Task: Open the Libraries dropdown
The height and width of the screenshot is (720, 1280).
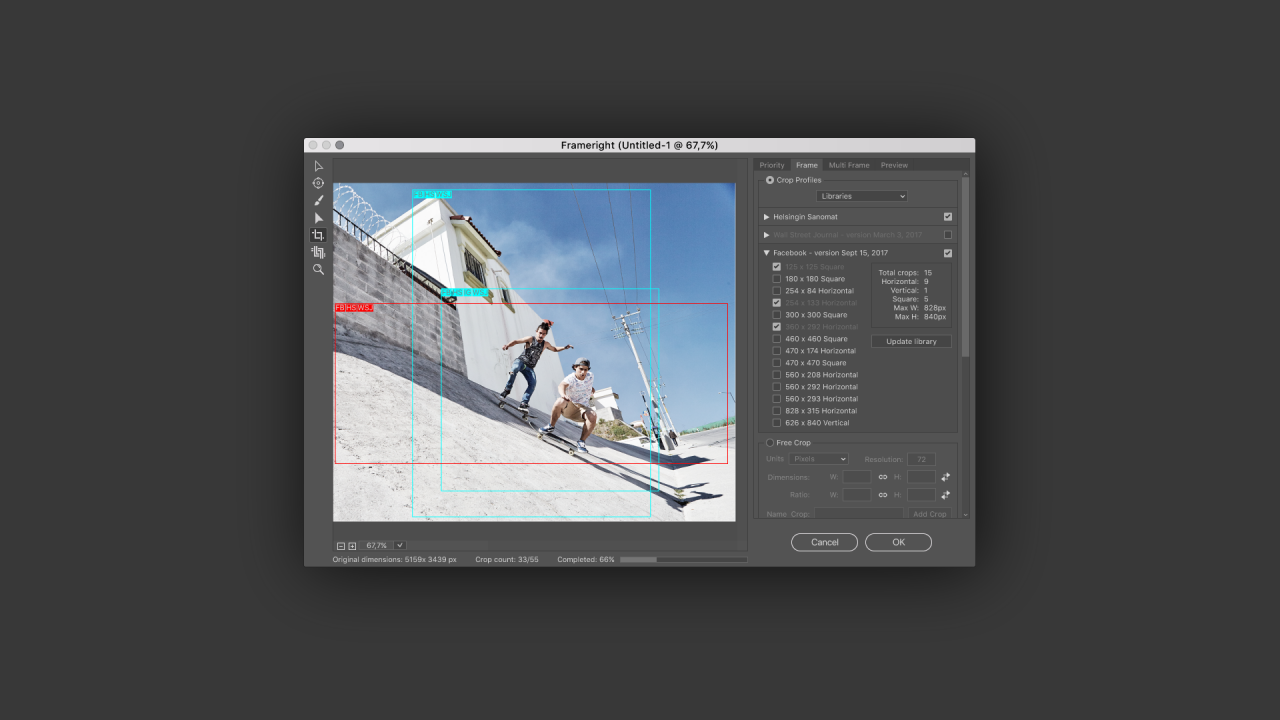Action: (x=861, y=196)
